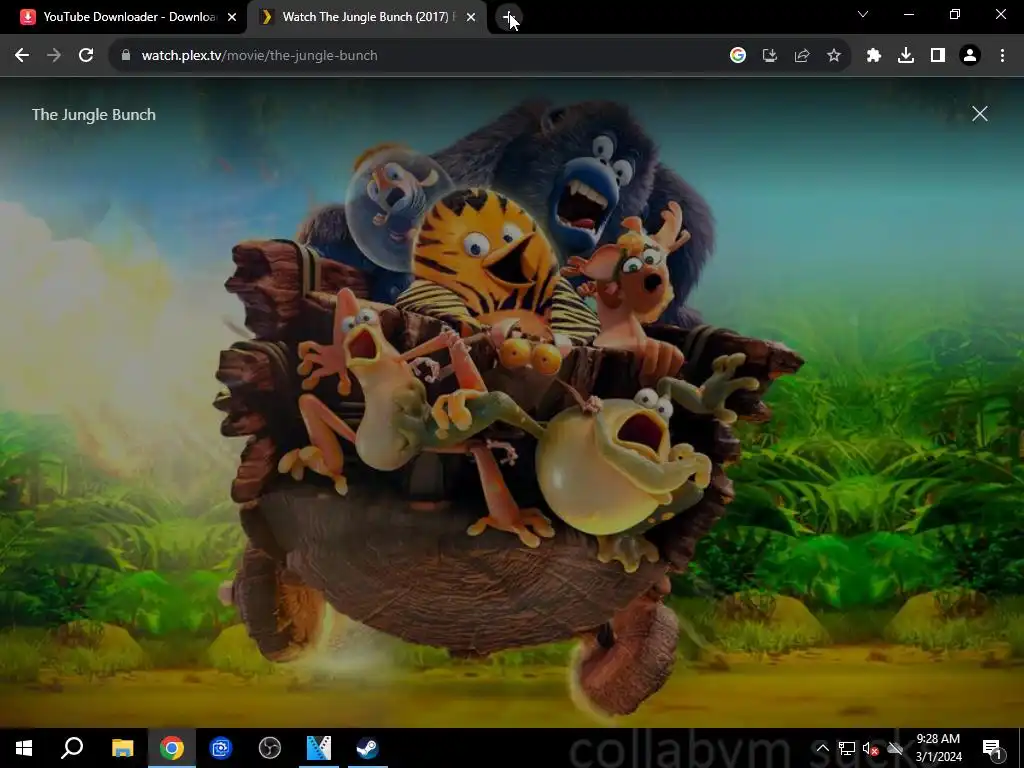
Task: Show hidden system tray icons
Action: pyautogui.click(x=822, y=748)
